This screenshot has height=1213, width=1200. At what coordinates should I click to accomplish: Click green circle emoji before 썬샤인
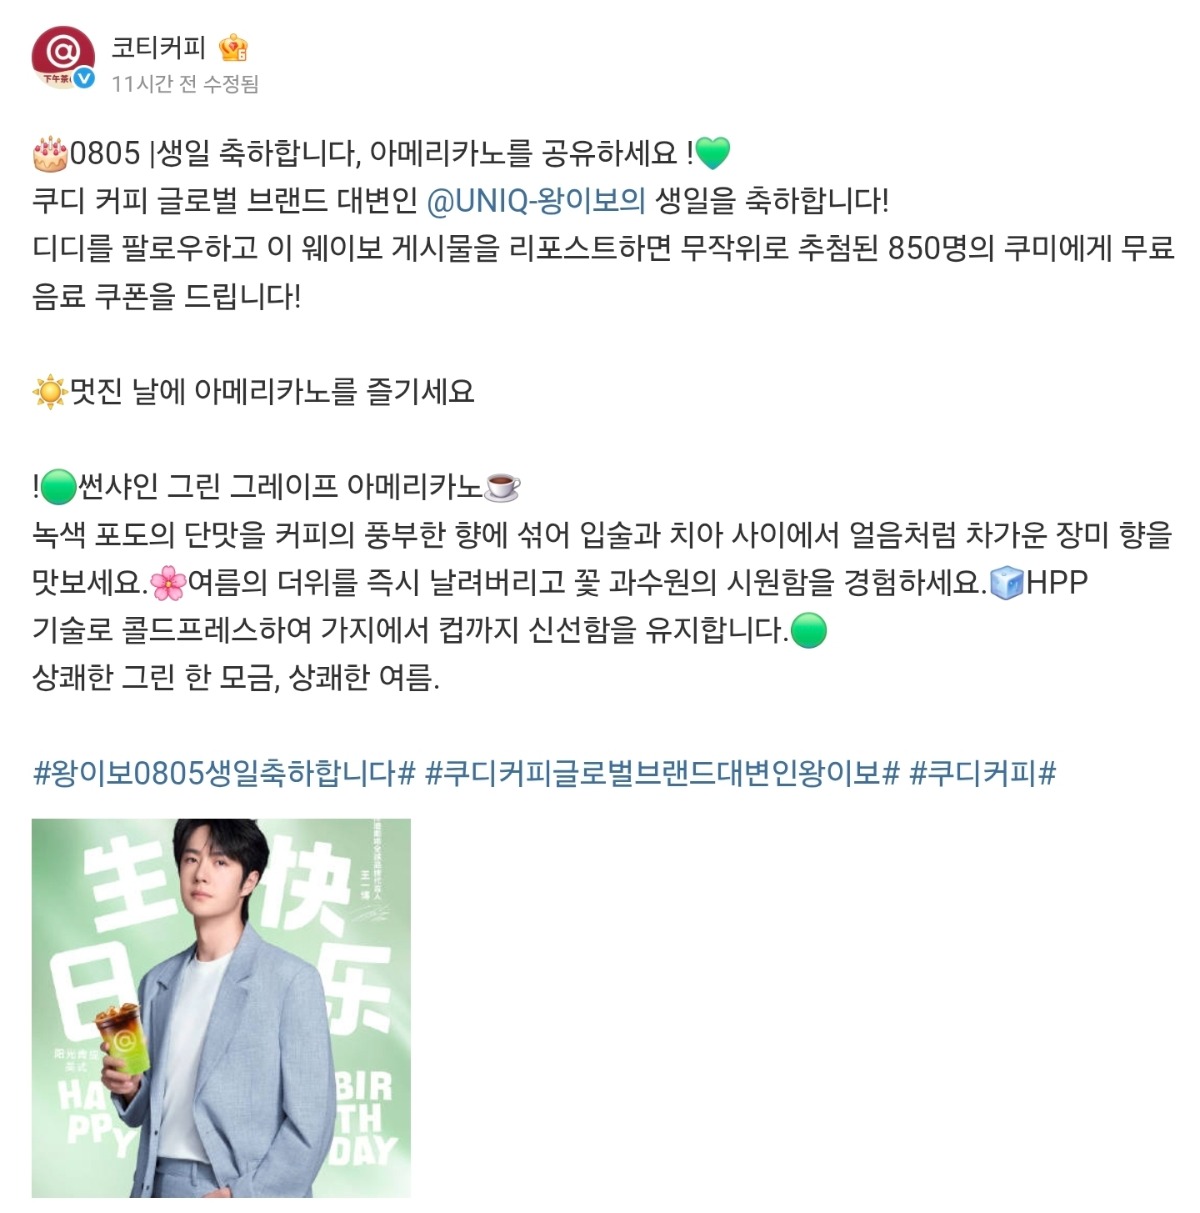(59, 487)
